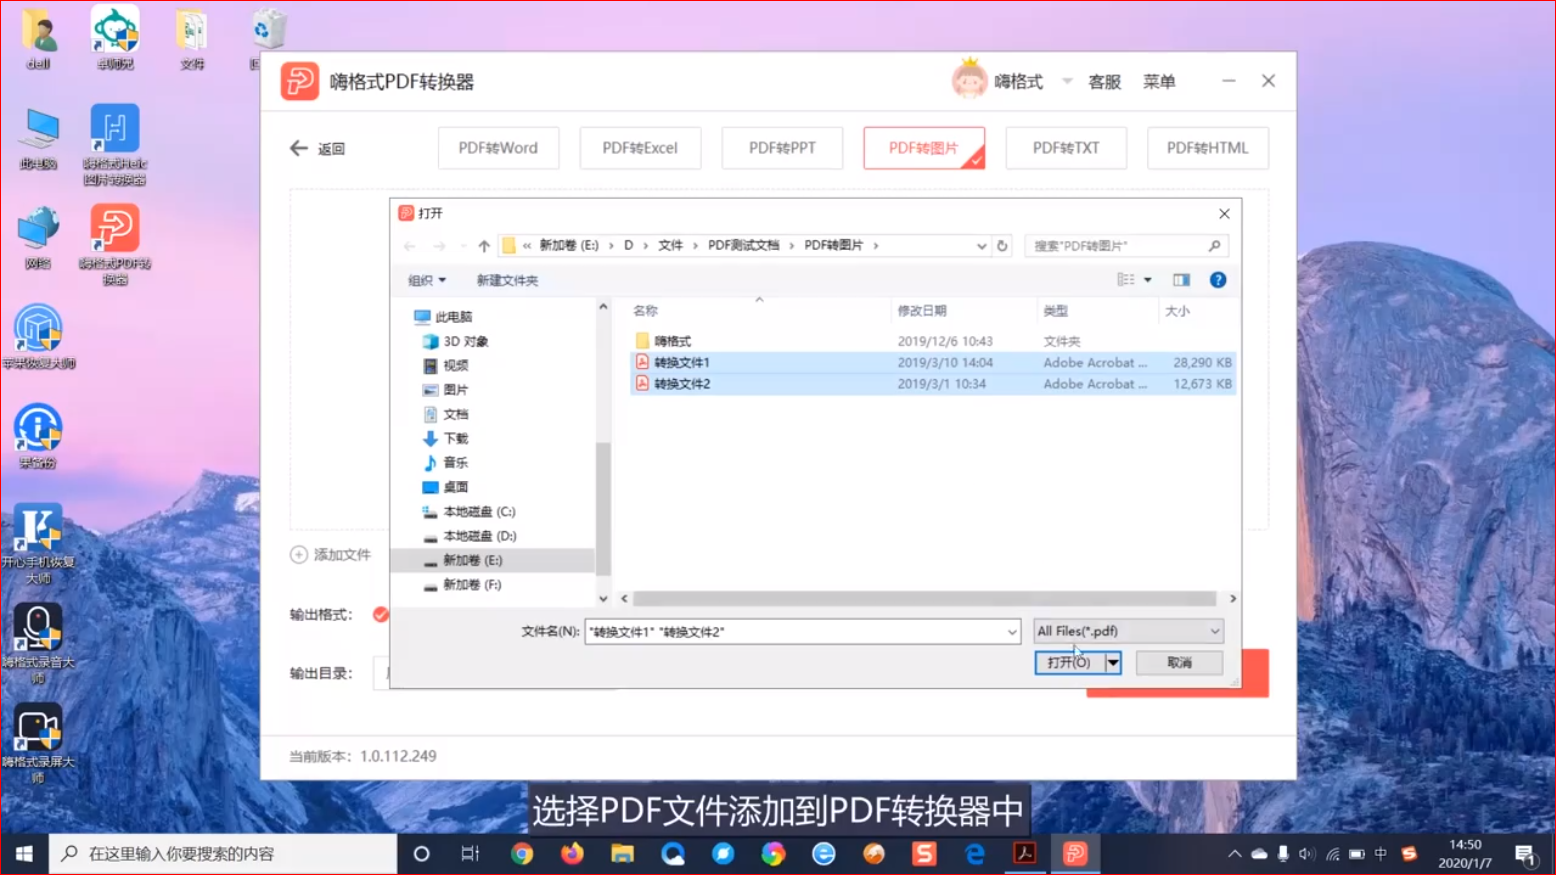Click the 新加卷 (E:) breadcrumb segment
The width and height of the screenshot is (1556, 875).
coord(568,245)
